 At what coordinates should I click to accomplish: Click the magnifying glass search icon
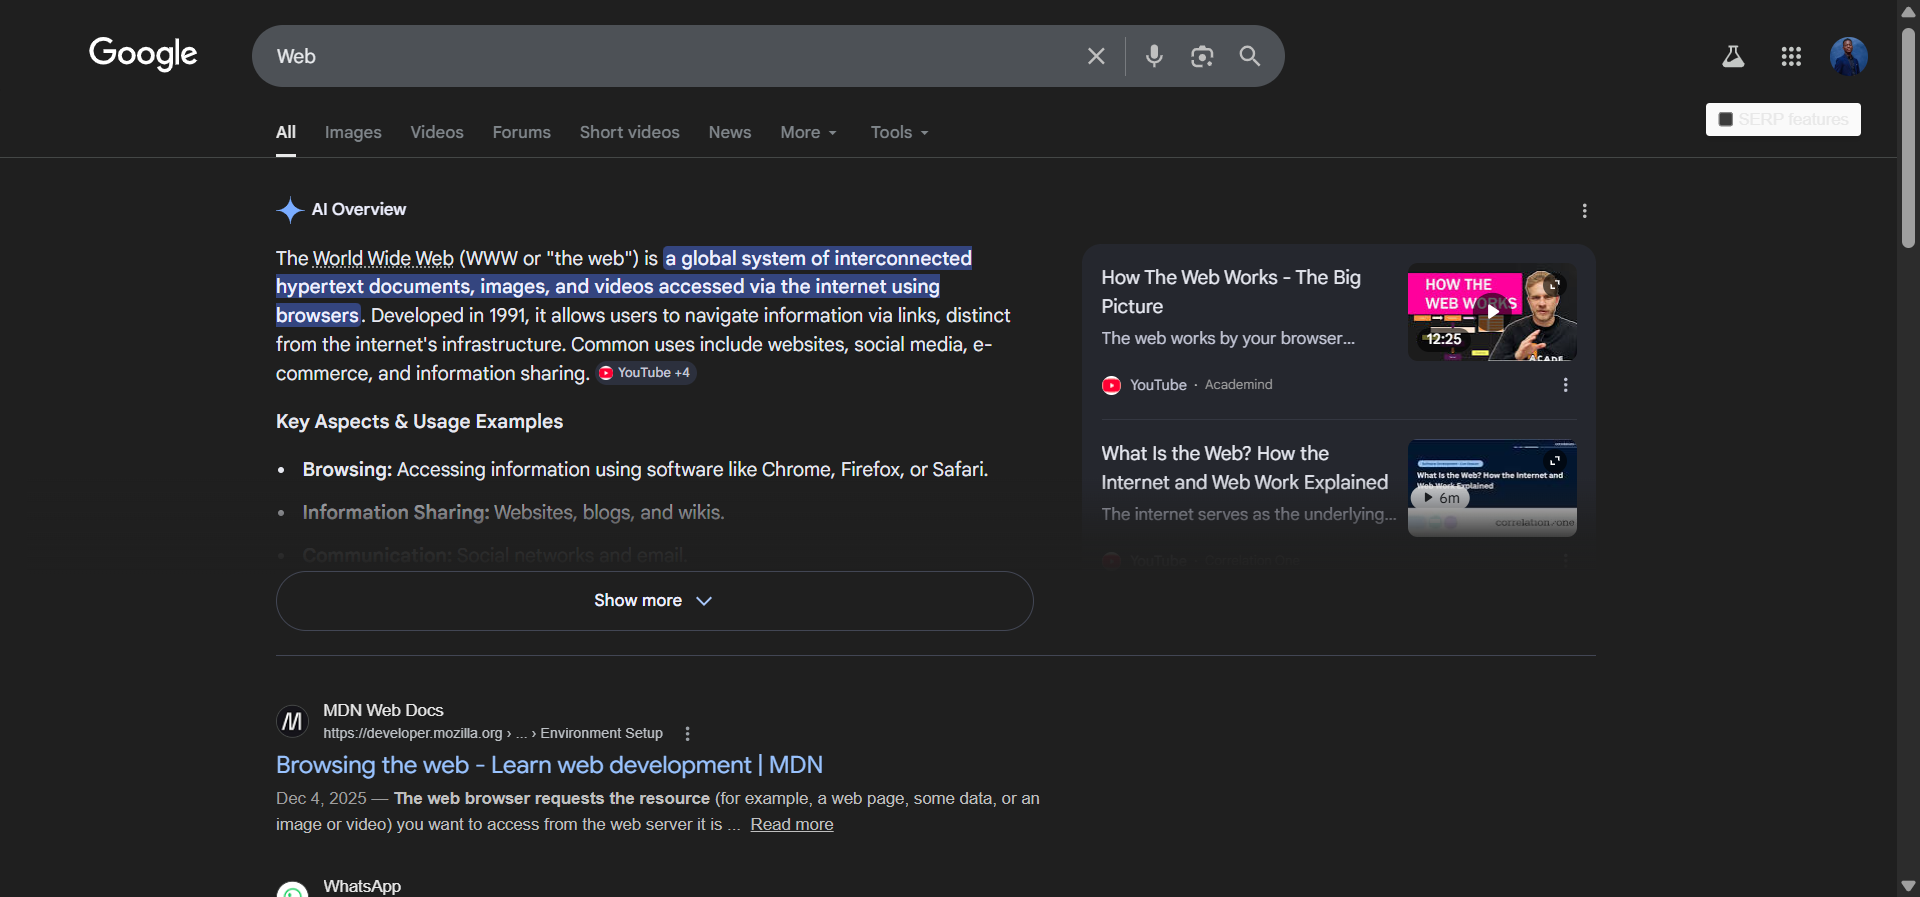point(1250,56)
